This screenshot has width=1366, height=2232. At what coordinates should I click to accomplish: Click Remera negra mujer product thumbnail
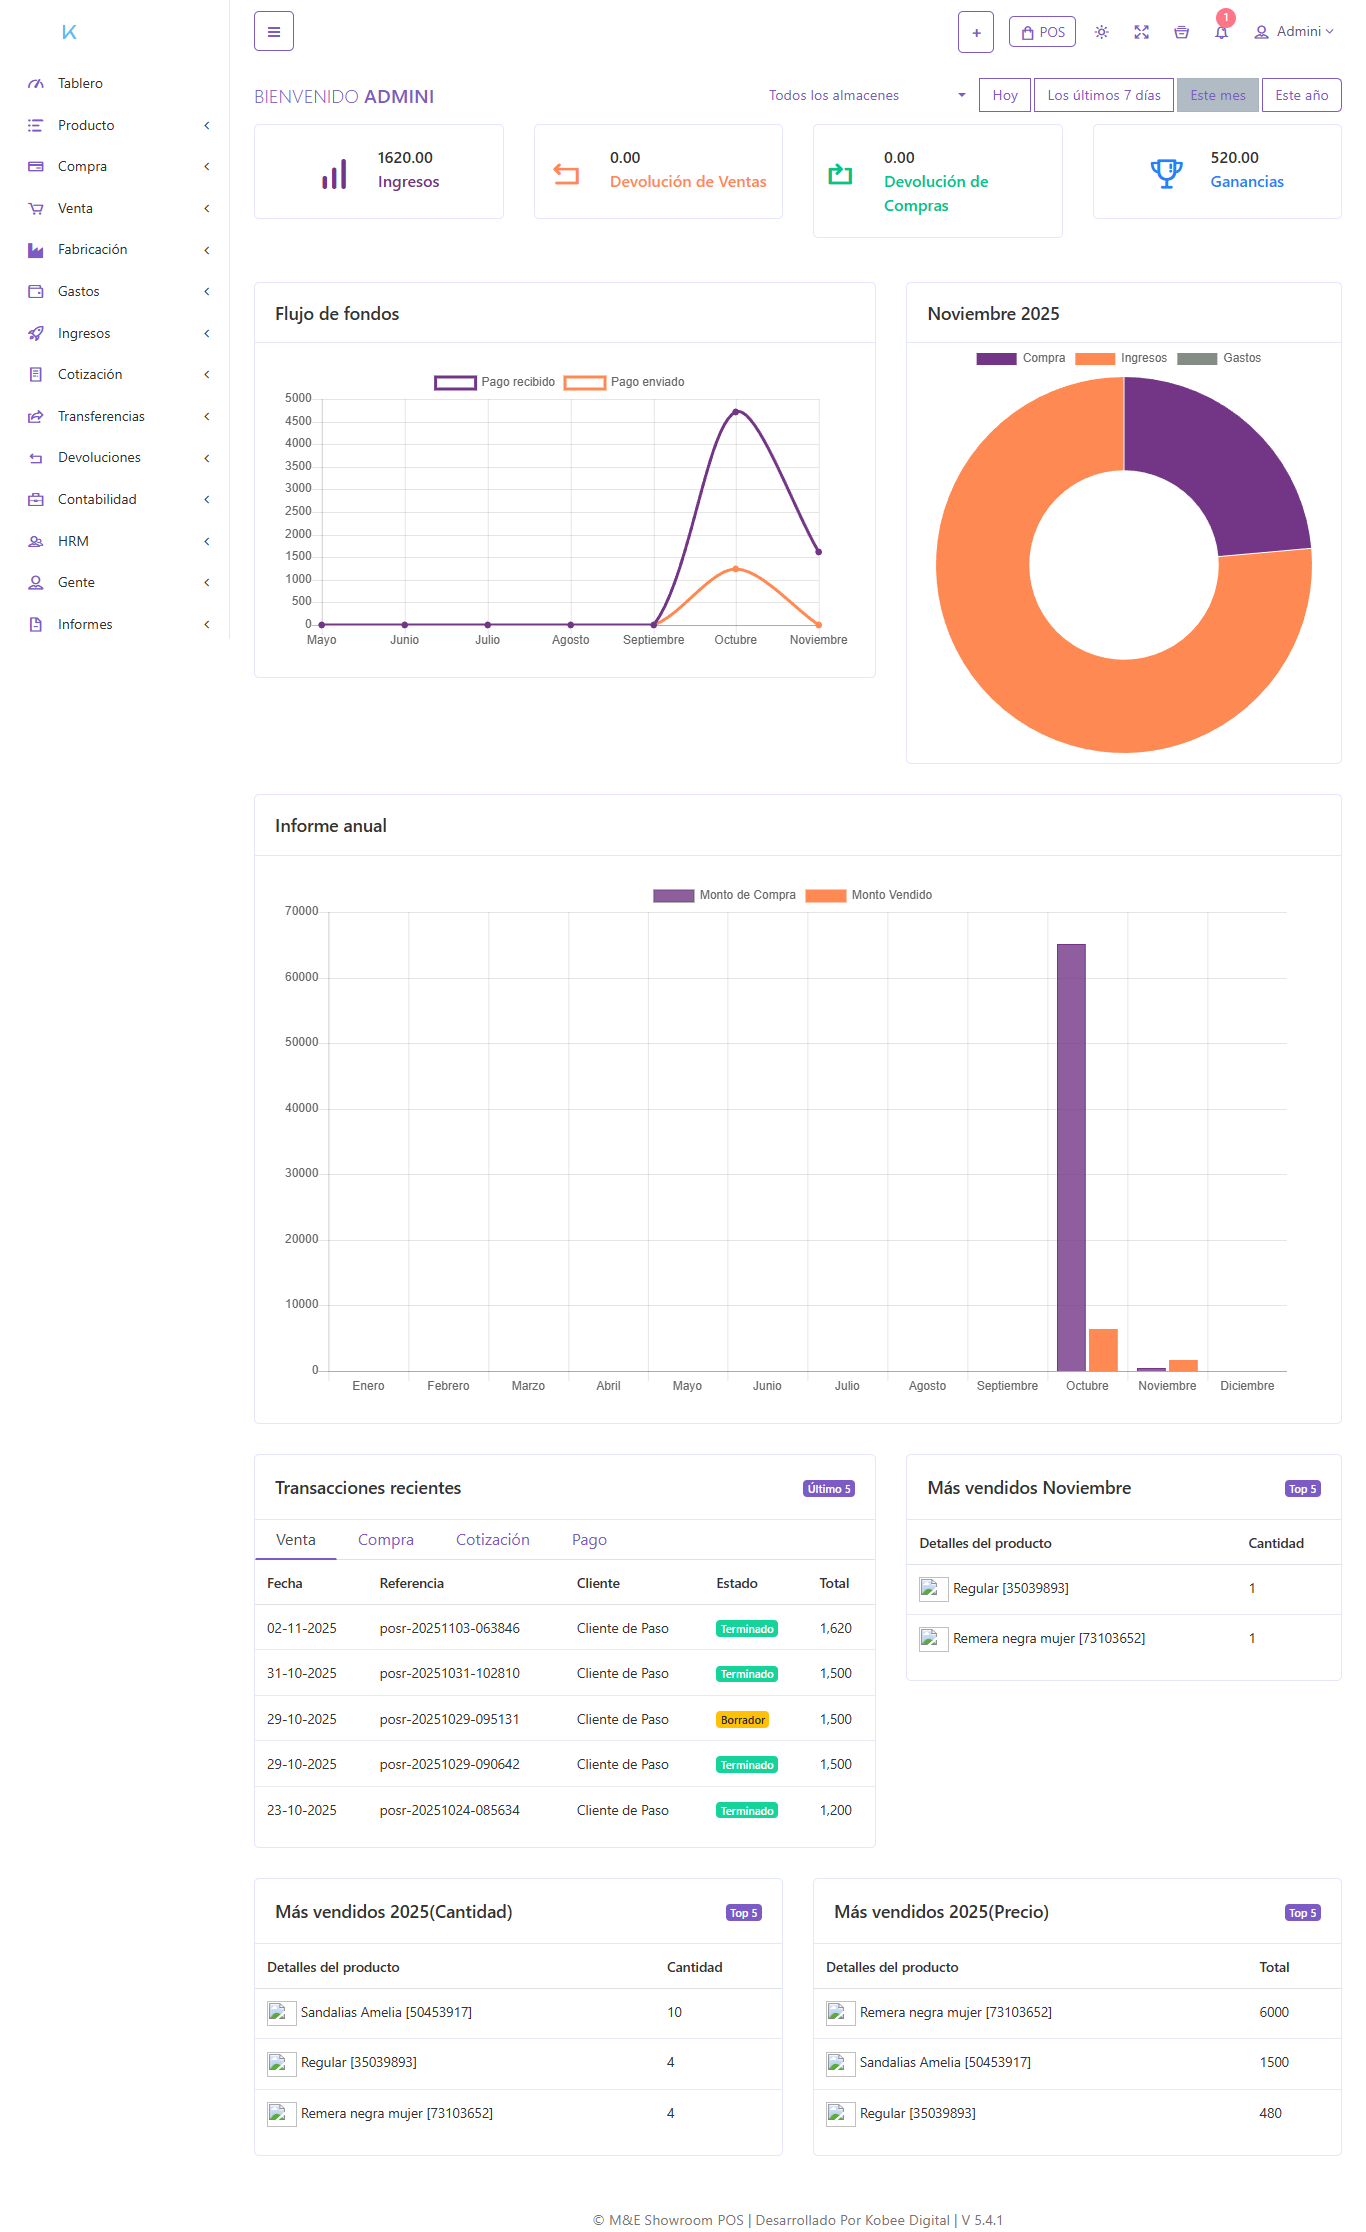tap(933, 1639)
